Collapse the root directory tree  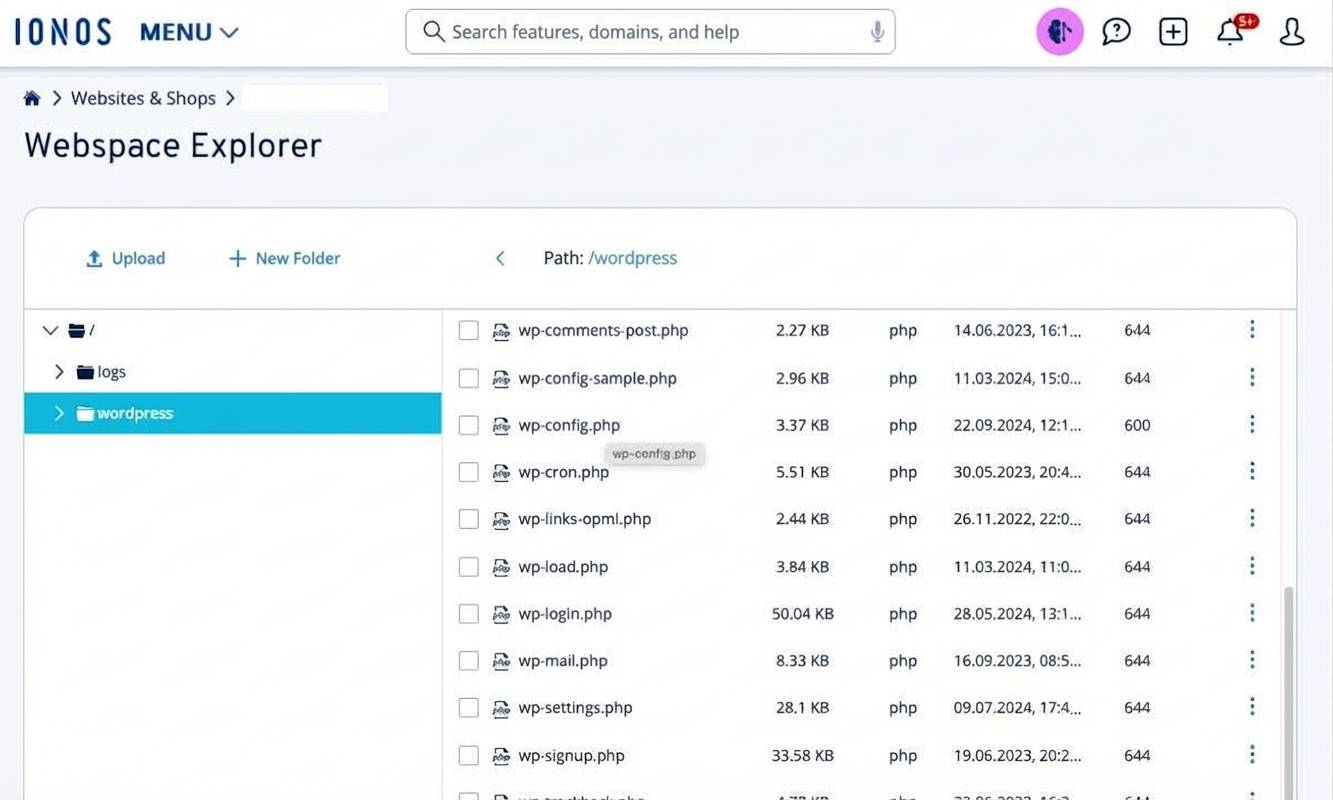(49, 330)
